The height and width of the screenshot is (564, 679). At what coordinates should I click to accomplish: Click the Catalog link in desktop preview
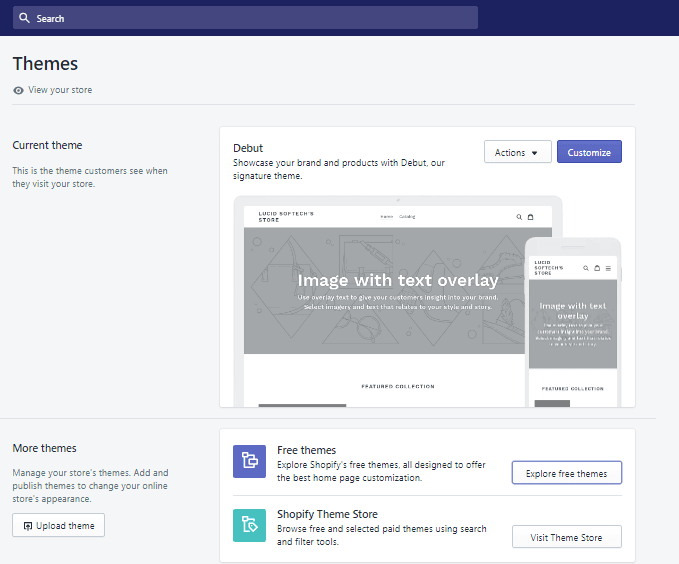pos(407,217)
